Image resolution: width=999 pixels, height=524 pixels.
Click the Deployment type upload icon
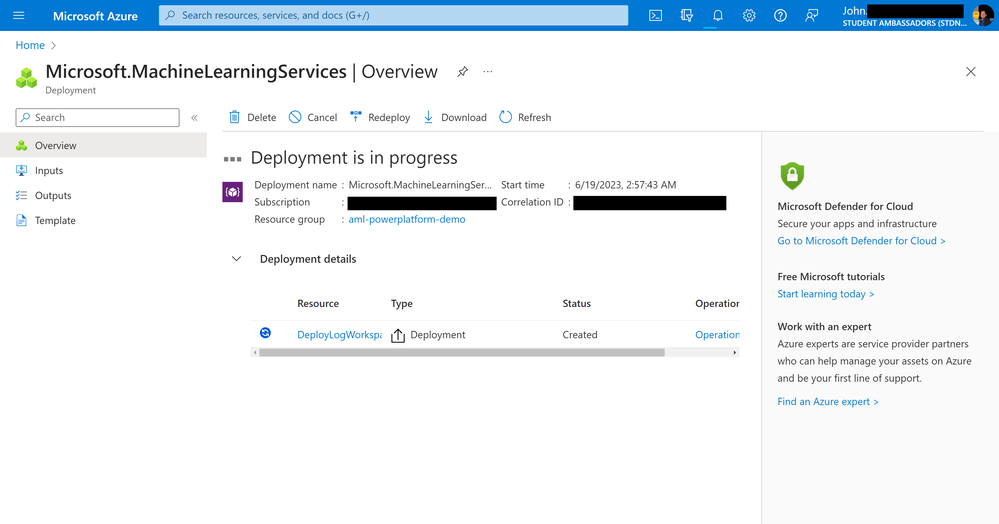click(398, 335)
